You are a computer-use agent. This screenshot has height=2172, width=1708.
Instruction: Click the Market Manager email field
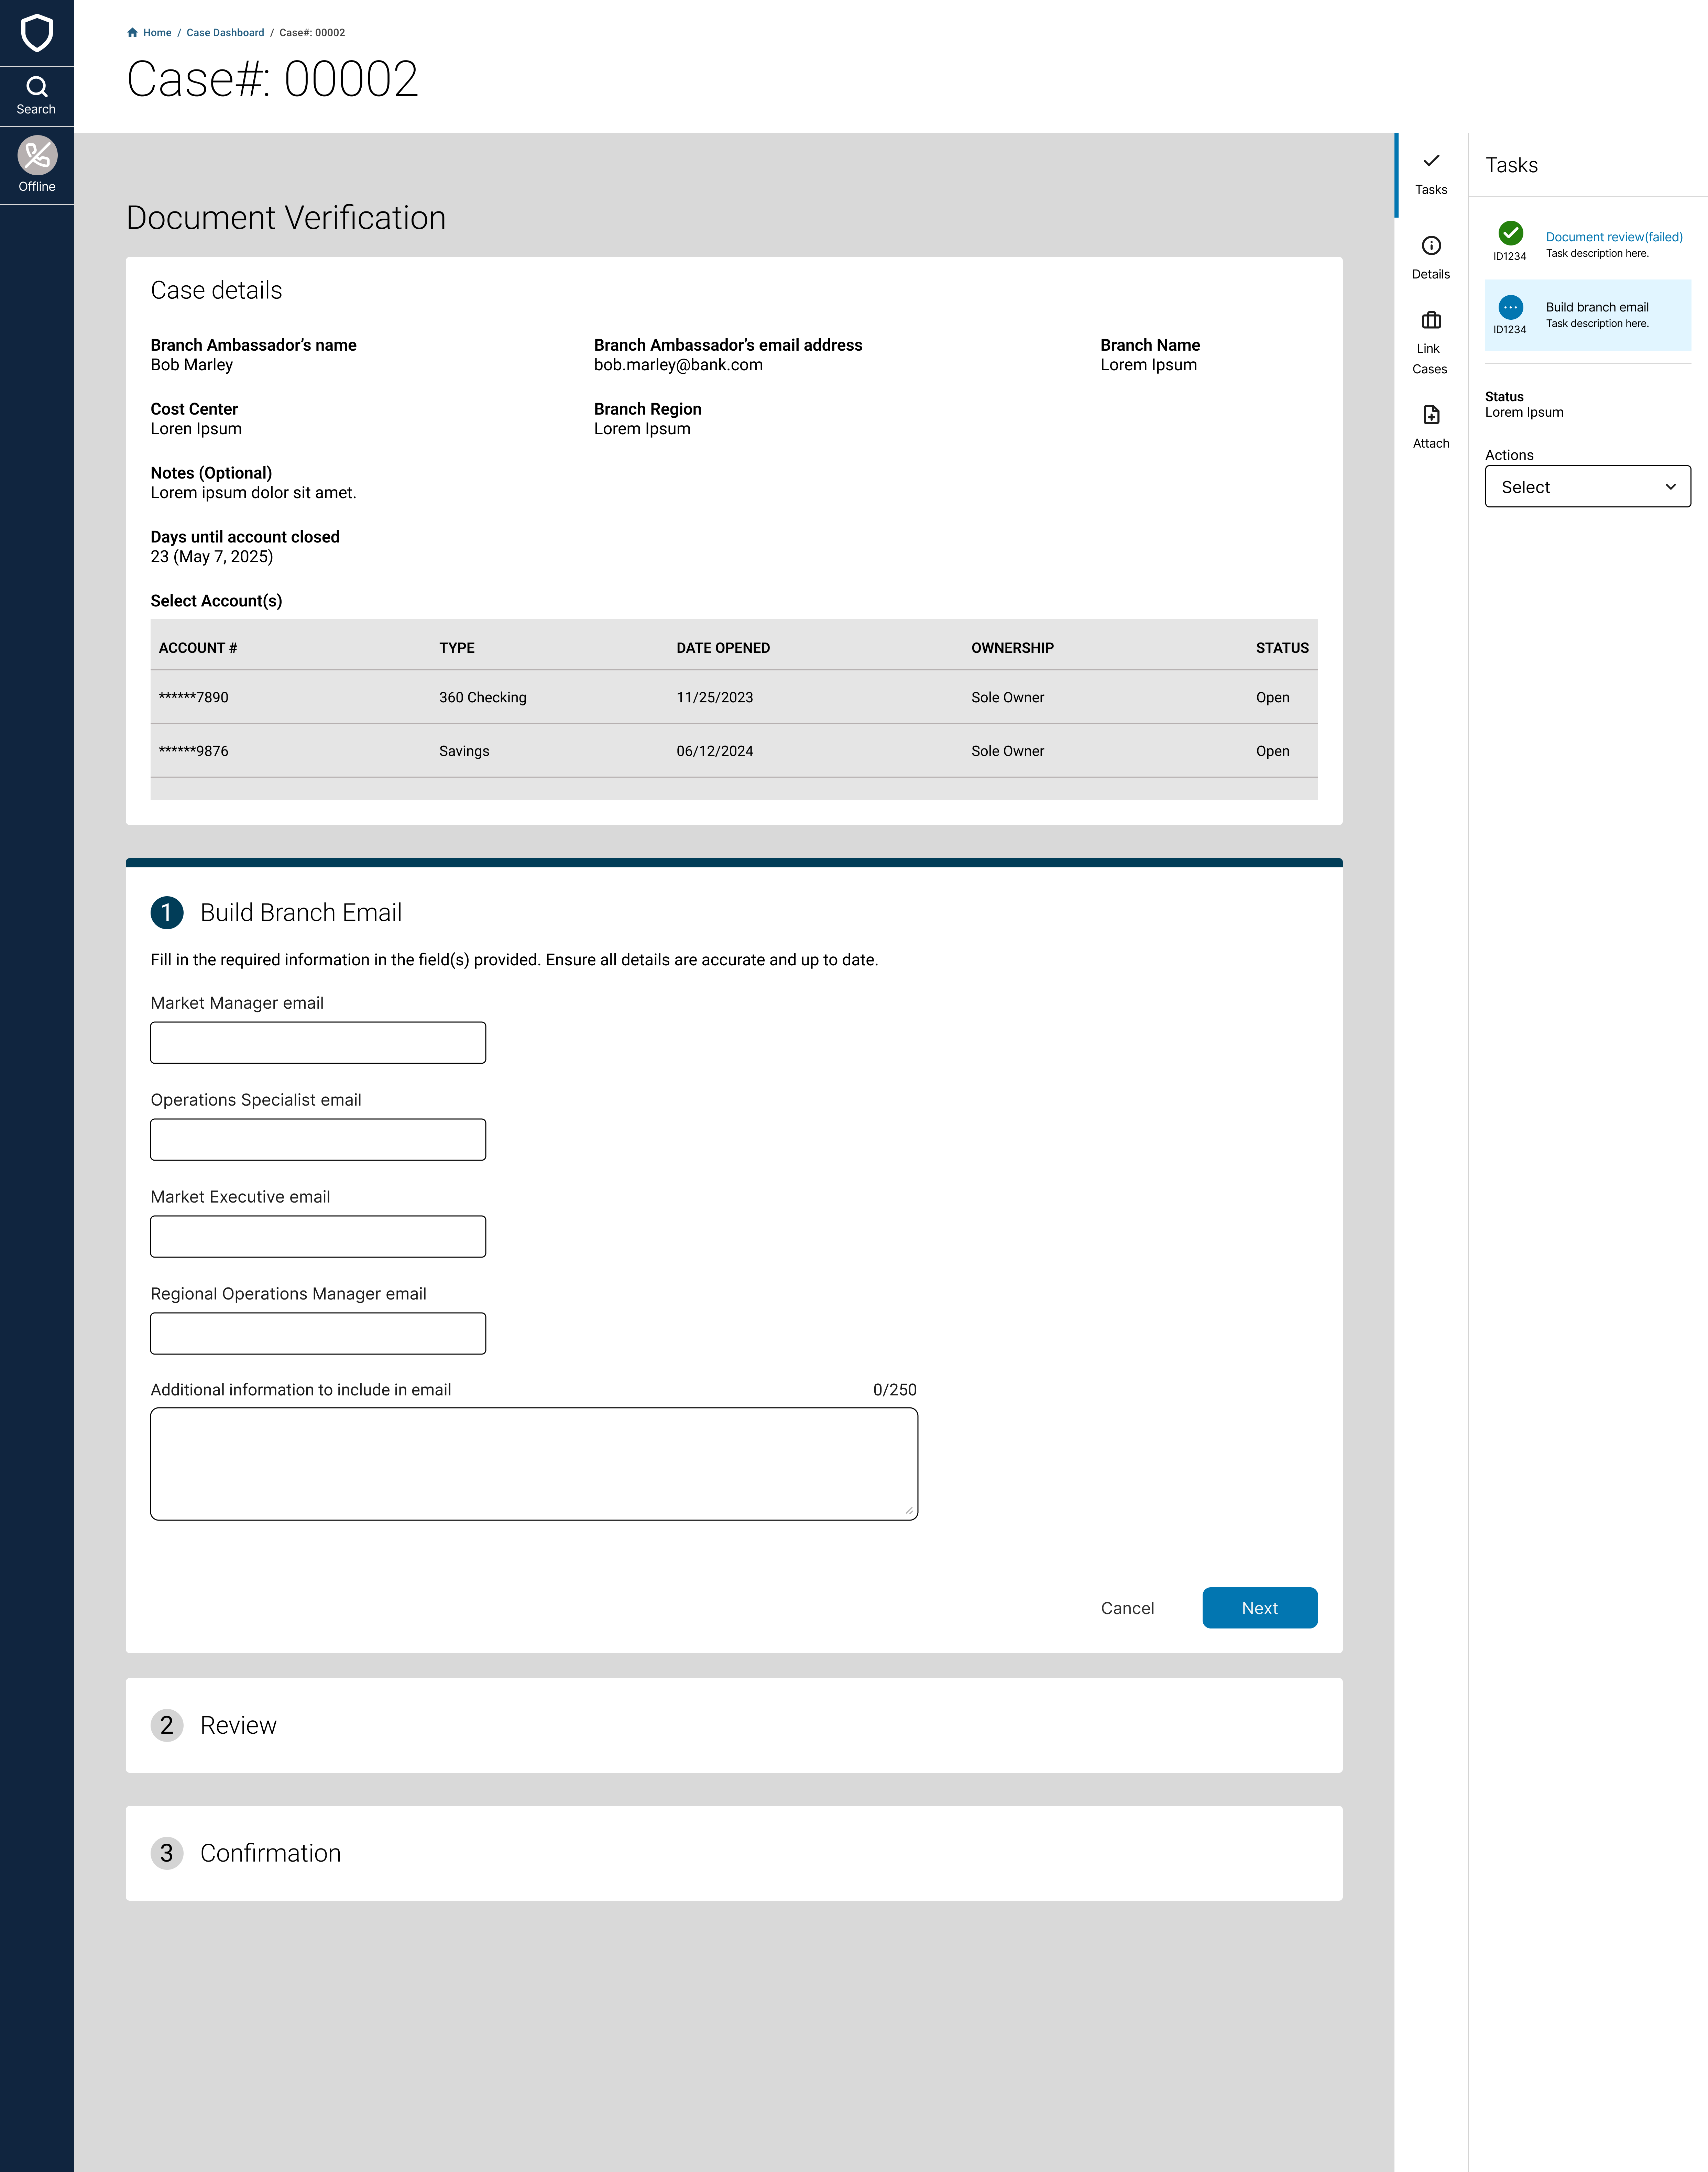318,1043
